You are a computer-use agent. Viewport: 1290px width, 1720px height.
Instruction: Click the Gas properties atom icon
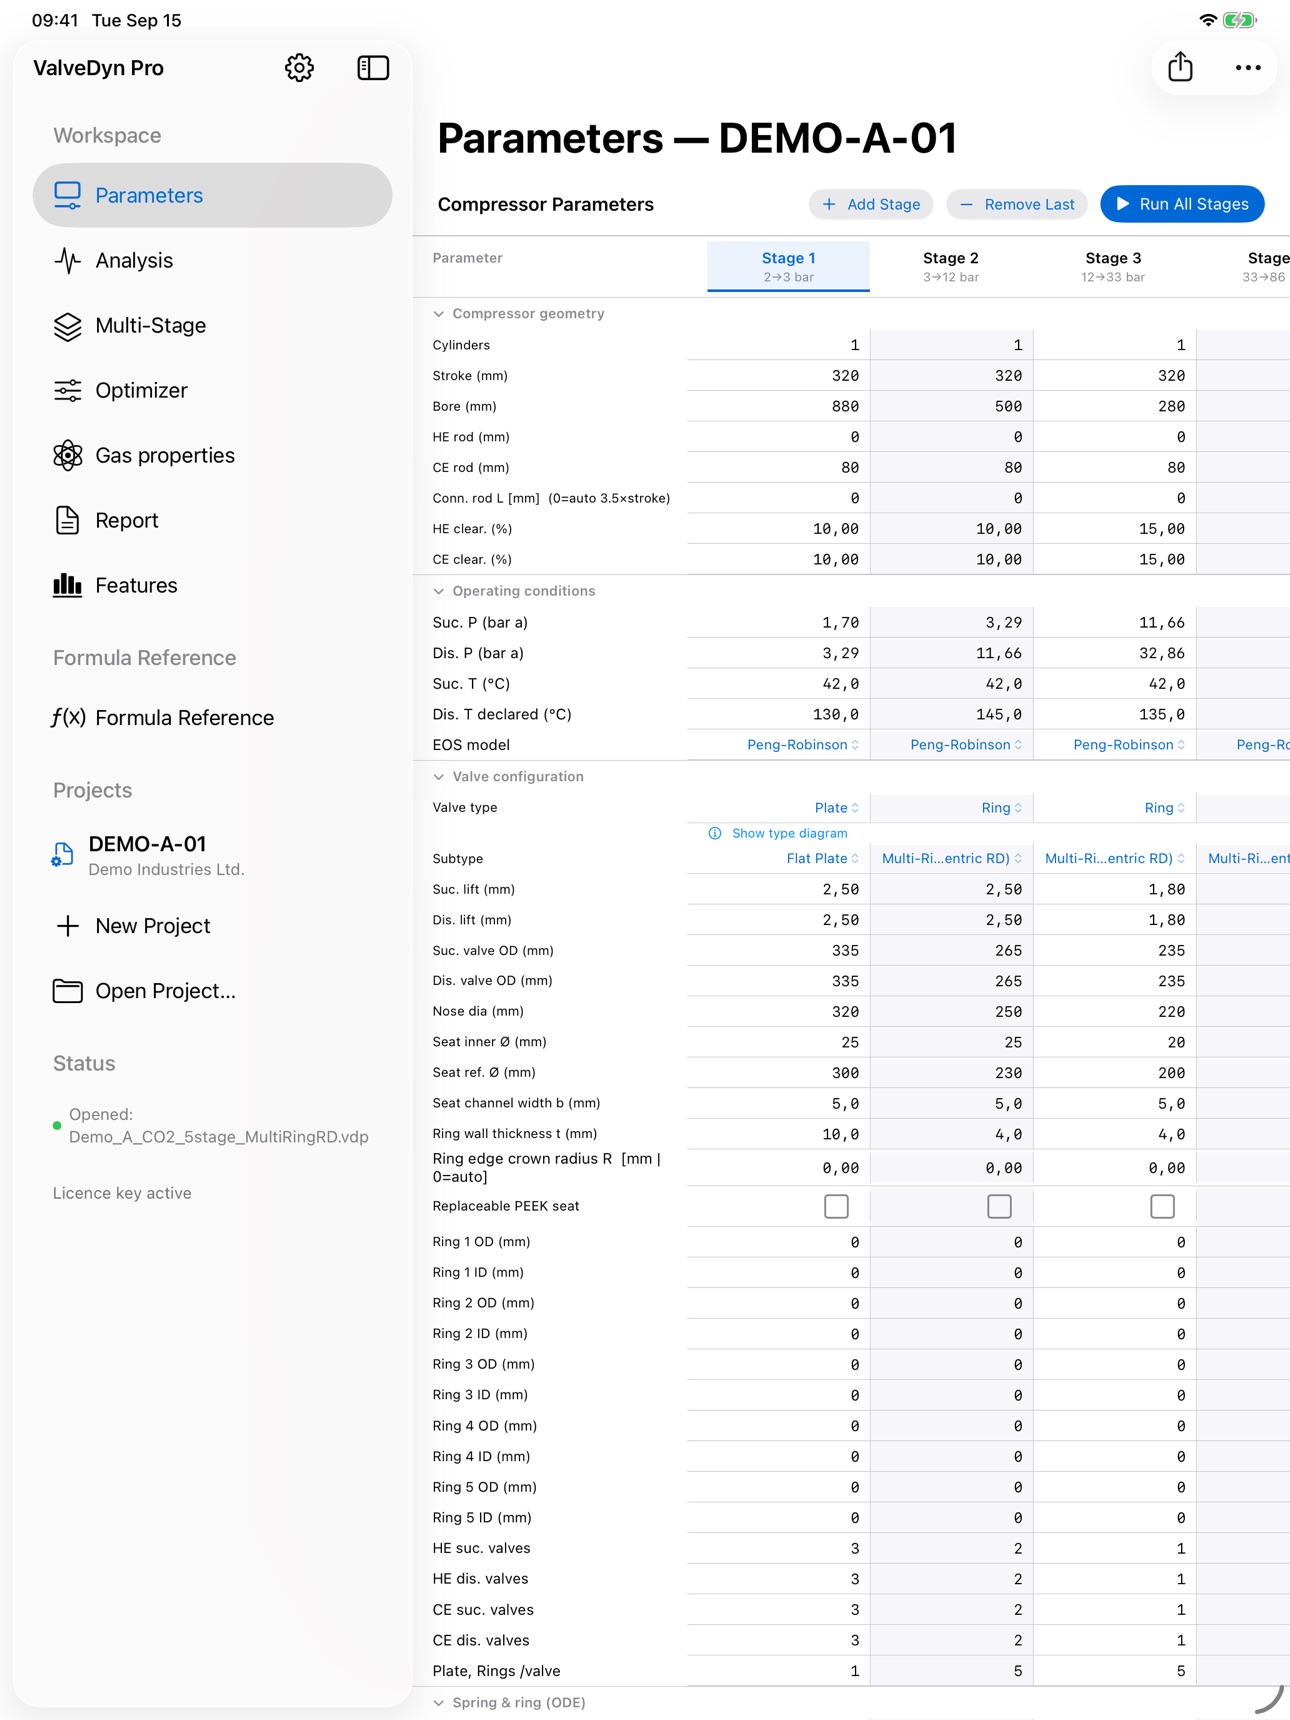pos(67,455)
